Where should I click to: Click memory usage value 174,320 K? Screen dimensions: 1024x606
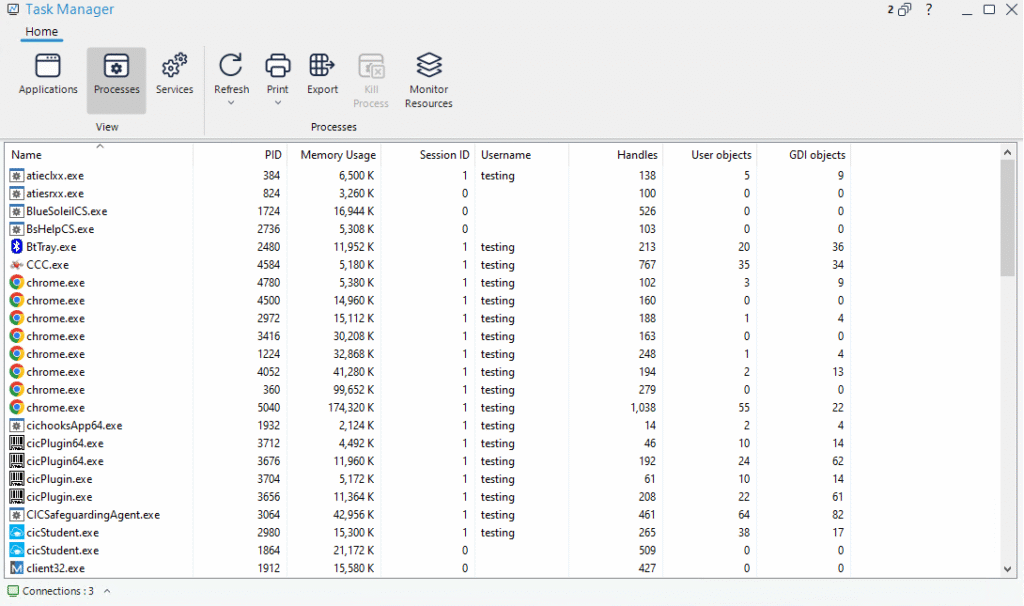coord(351,407)
